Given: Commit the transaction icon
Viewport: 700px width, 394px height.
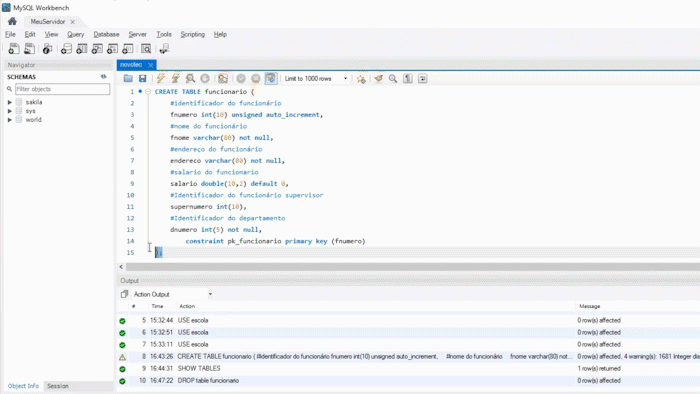Looking at the screenshot, I should click(241, 79).
